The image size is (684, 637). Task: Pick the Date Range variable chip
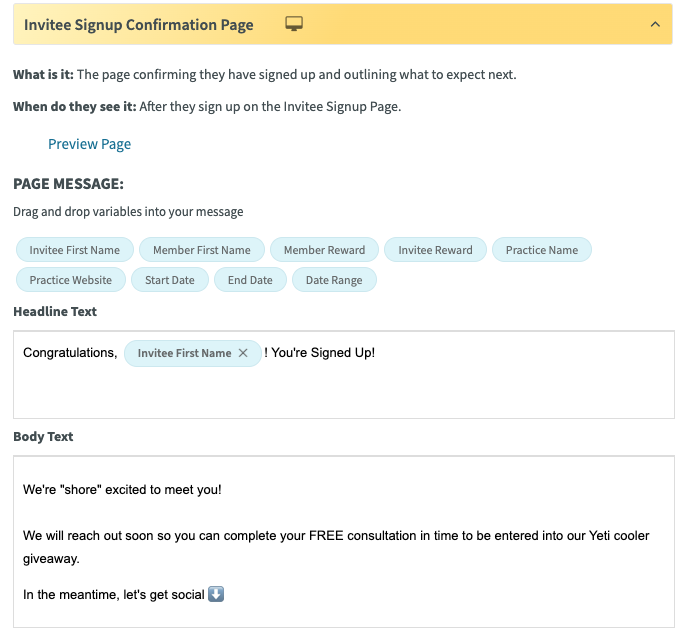pyautogui.click(x=334, y=280)
